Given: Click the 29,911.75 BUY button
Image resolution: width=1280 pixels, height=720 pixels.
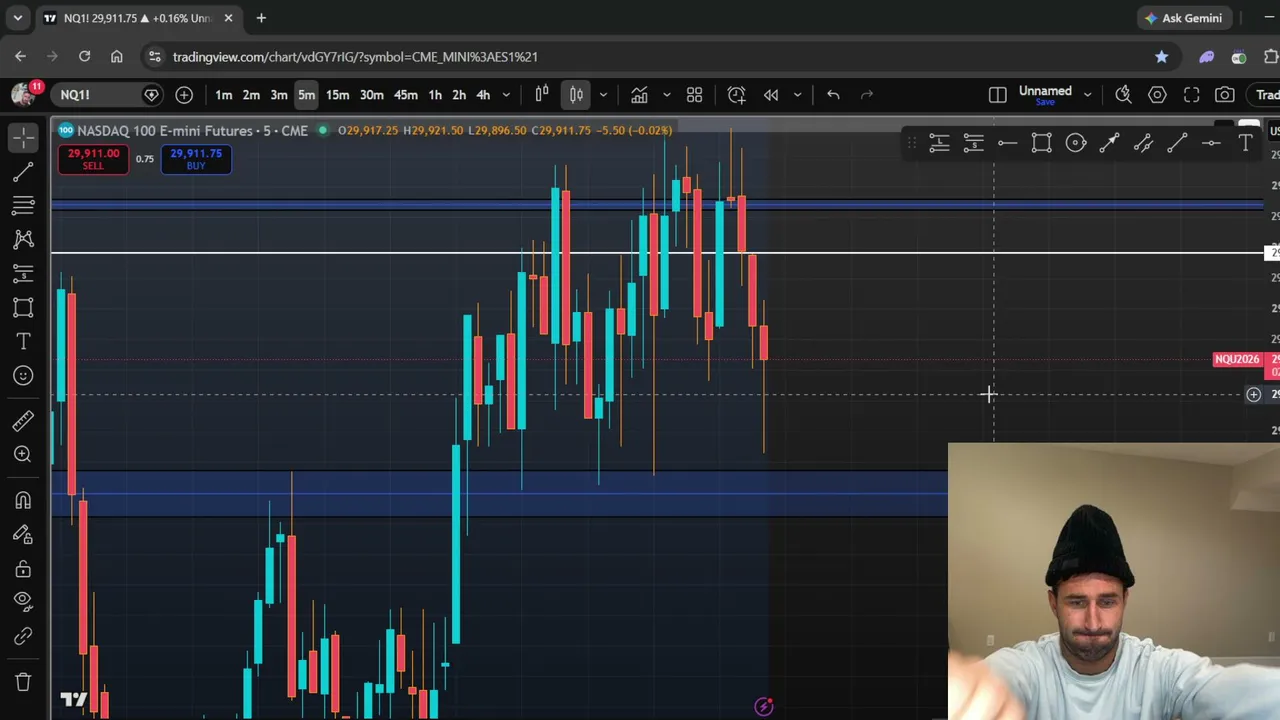Looking at the screenshot, I should (196, 158).
